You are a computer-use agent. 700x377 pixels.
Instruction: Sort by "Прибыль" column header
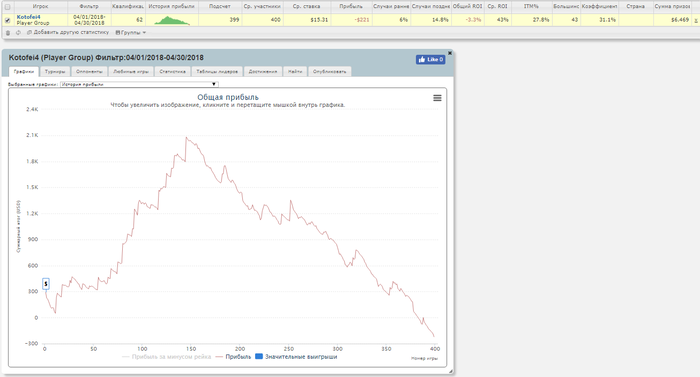pos(351,7)
